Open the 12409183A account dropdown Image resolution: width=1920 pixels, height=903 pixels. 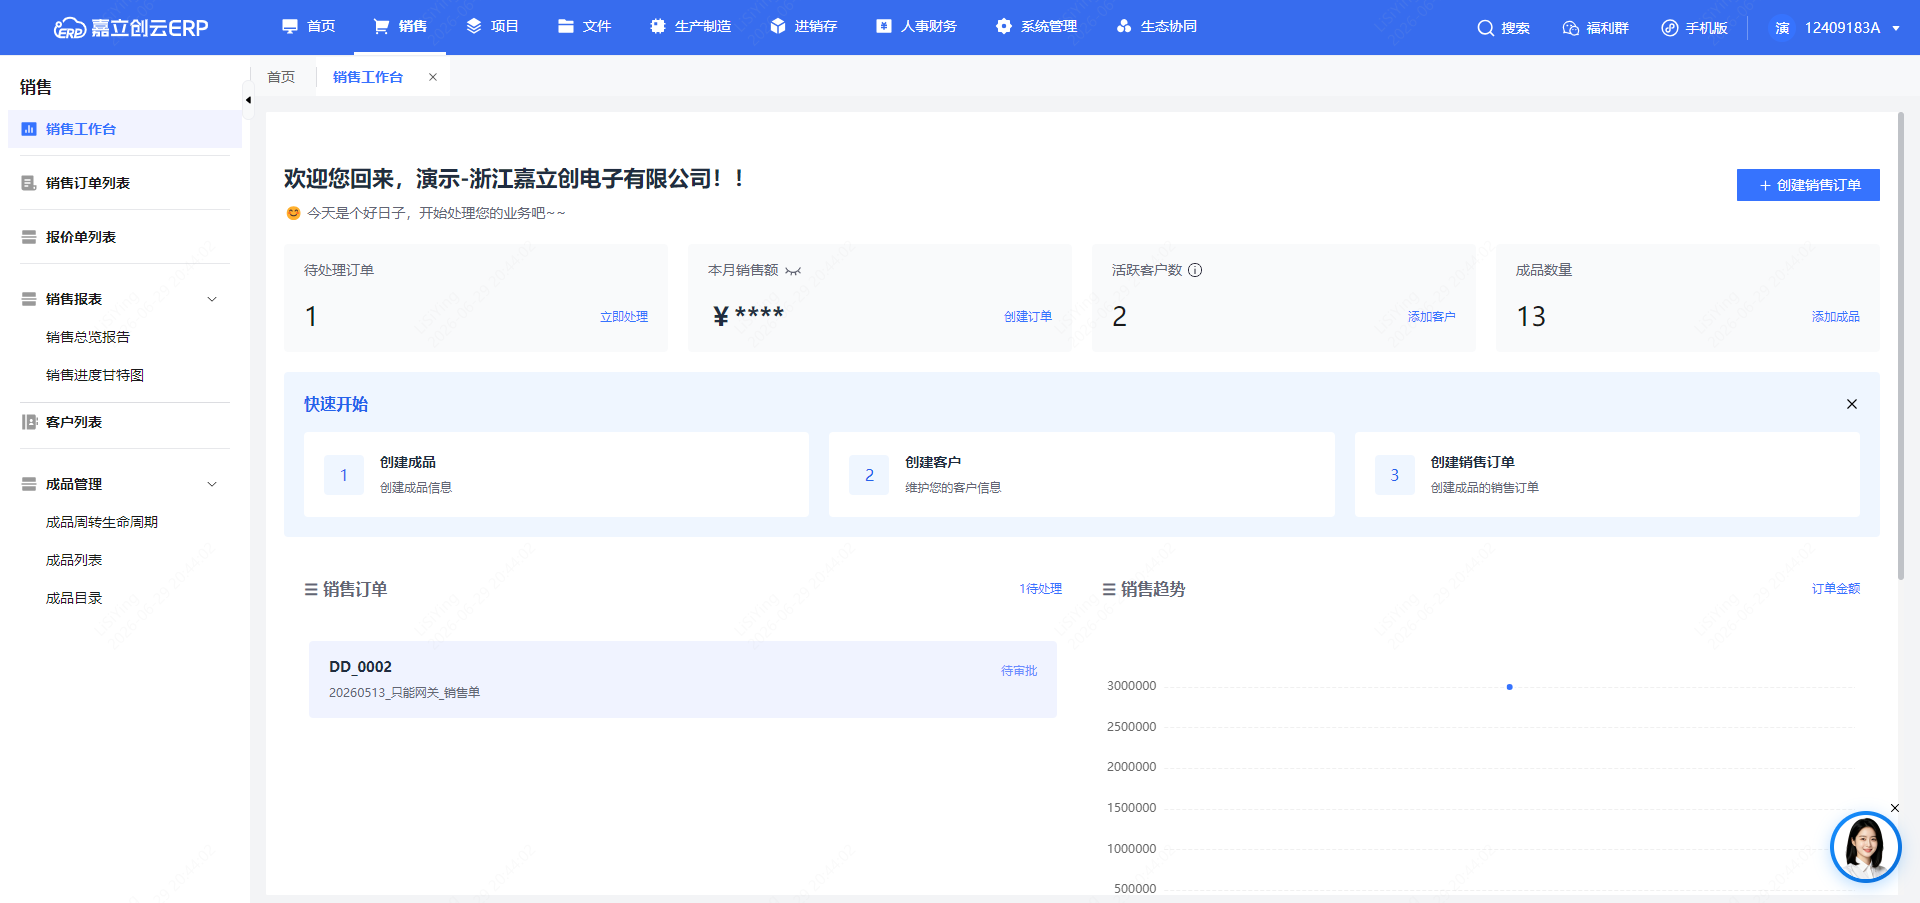[x=1852, y=28]
